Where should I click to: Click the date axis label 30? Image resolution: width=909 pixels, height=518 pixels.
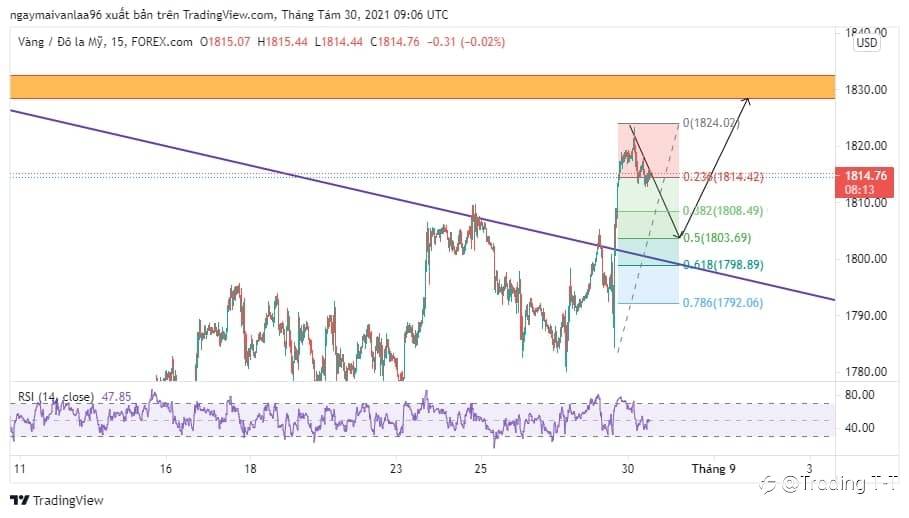pos(627,469)
